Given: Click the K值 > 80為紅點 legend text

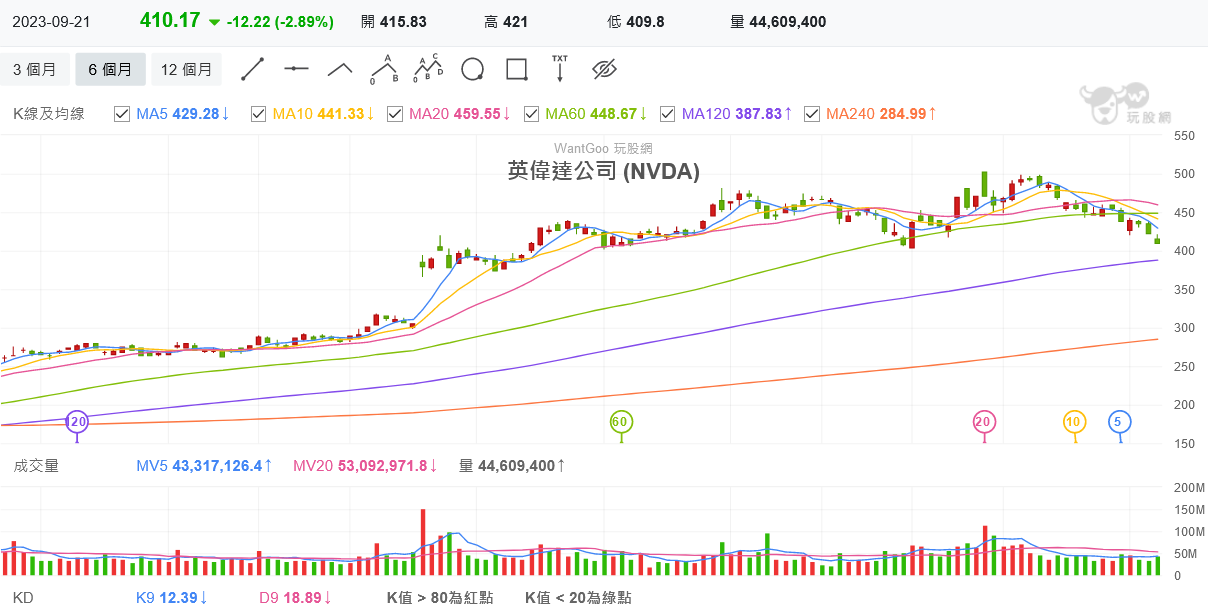Looking at the screenshot, I should tap(440, 598).
